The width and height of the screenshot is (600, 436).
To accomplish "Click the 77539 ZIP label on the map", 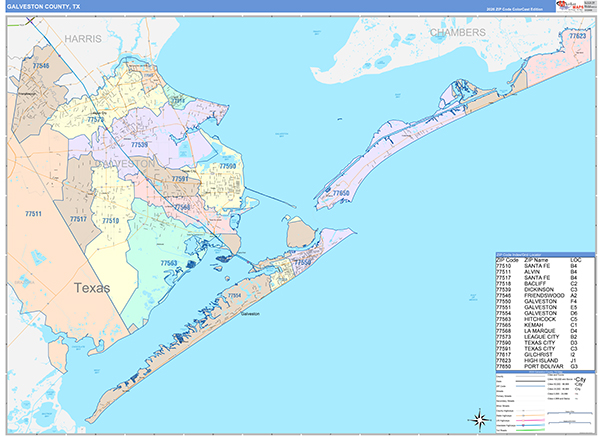I will [x=139, y=145].
